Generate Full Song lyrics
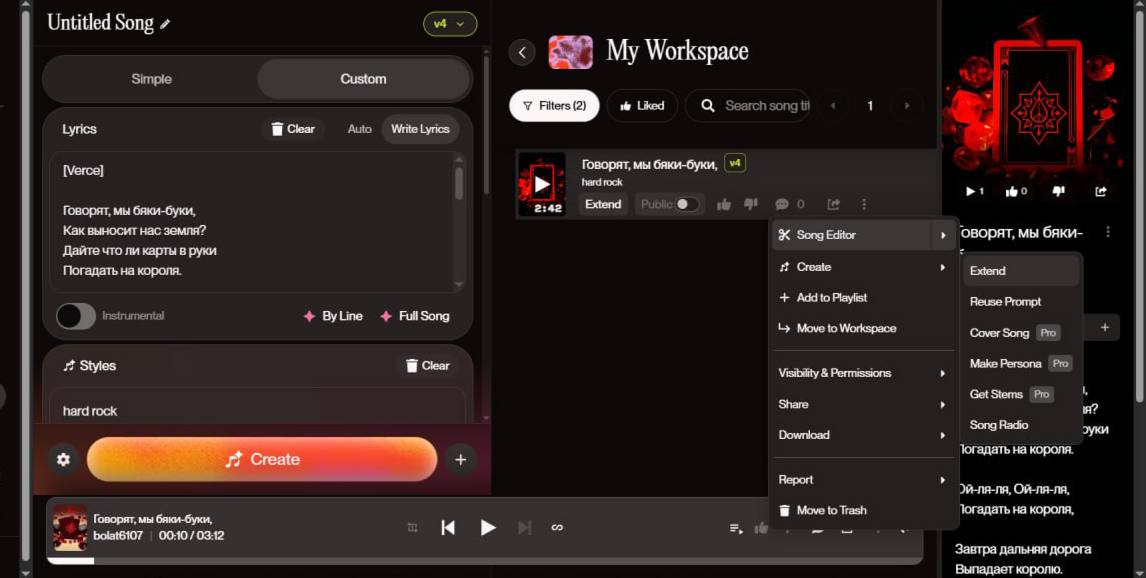 click(415, 316)
